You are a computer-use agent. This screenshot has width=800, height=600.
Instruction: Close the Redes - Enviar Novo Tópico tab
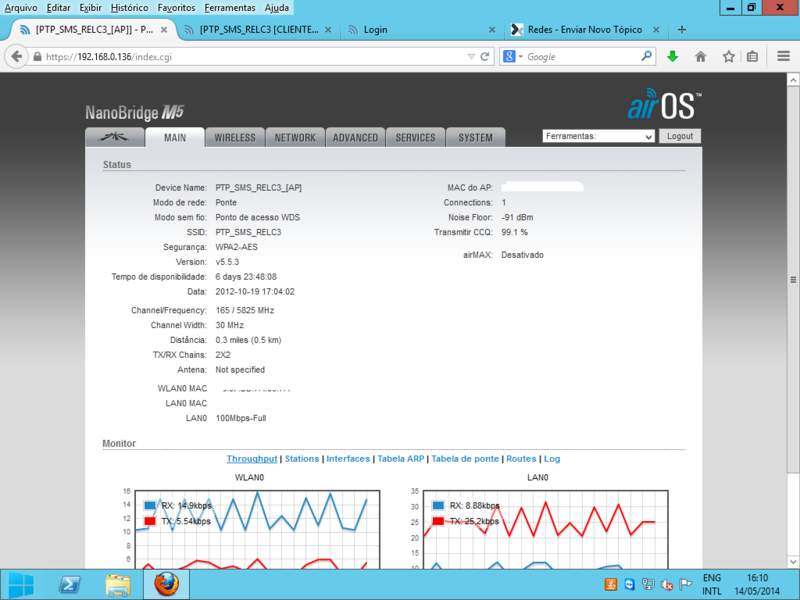(x=656, y=30)
